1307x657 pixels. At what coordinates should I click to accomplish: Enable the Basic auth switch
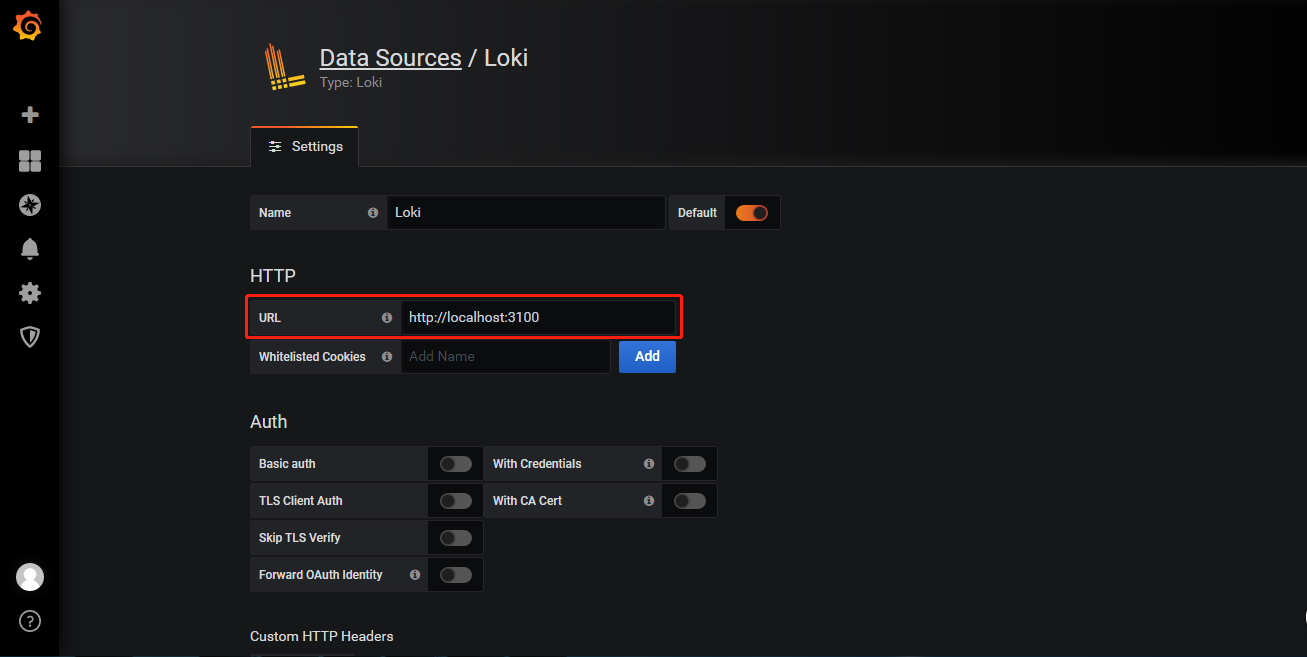point(456,464)
